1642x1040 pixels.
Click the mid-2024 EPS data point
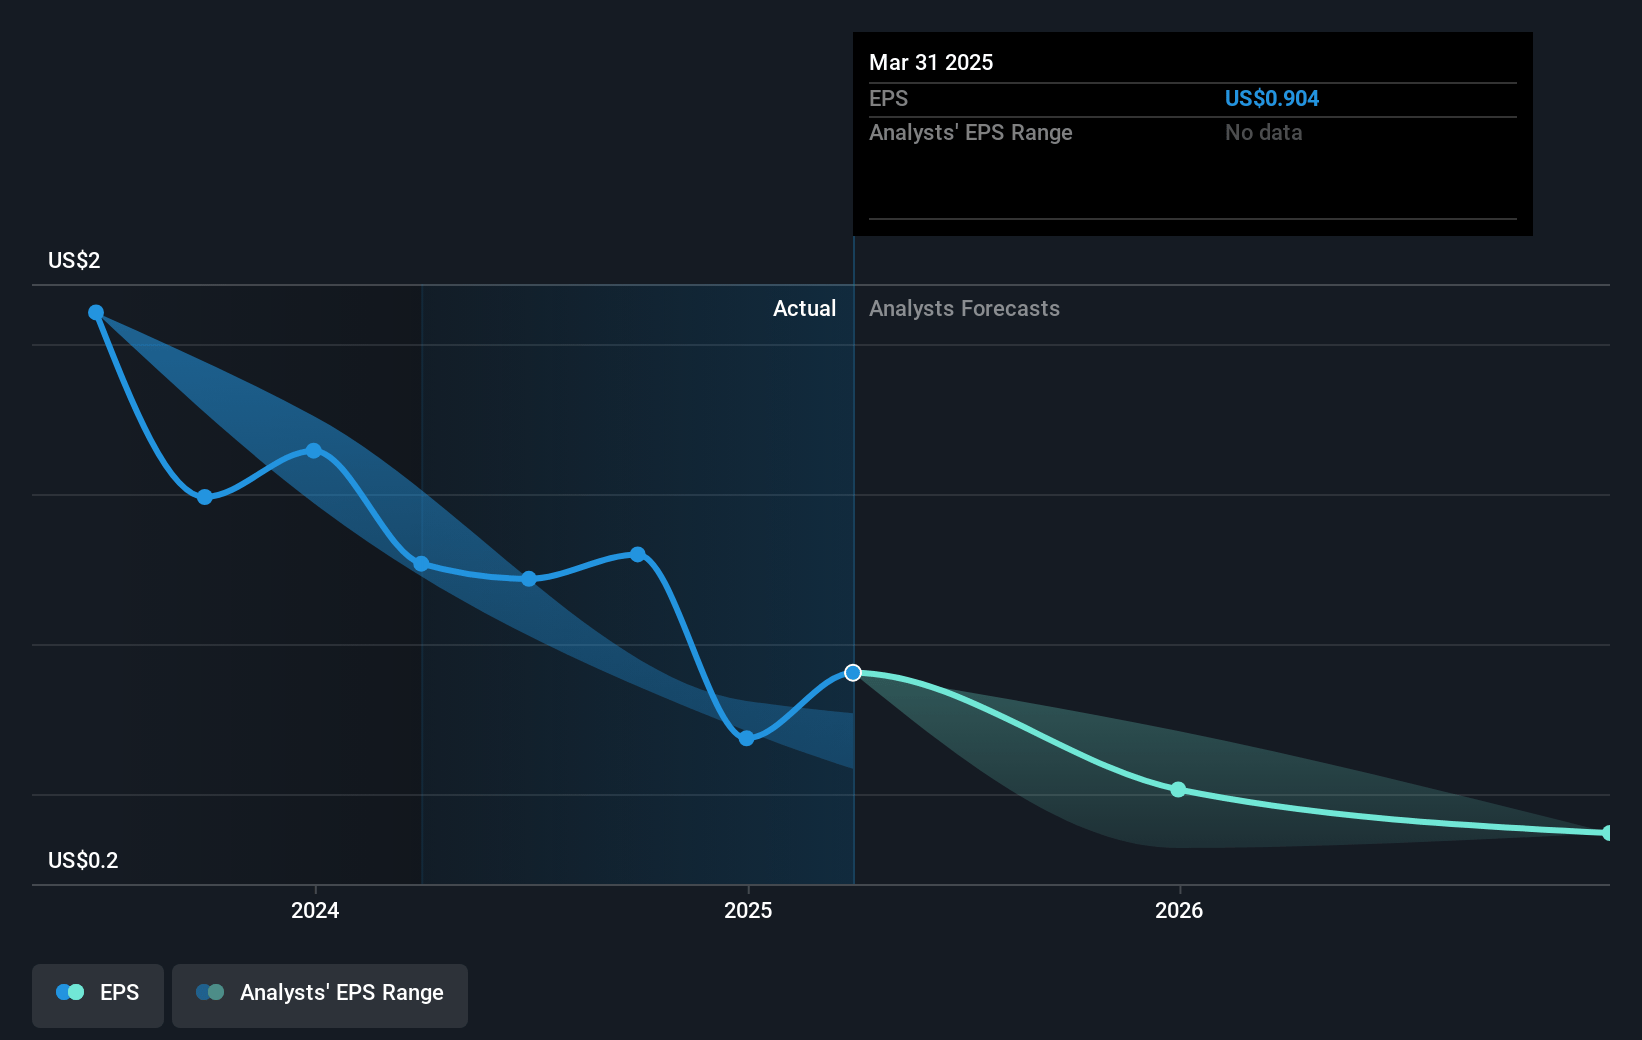click(x=529, y=579)
